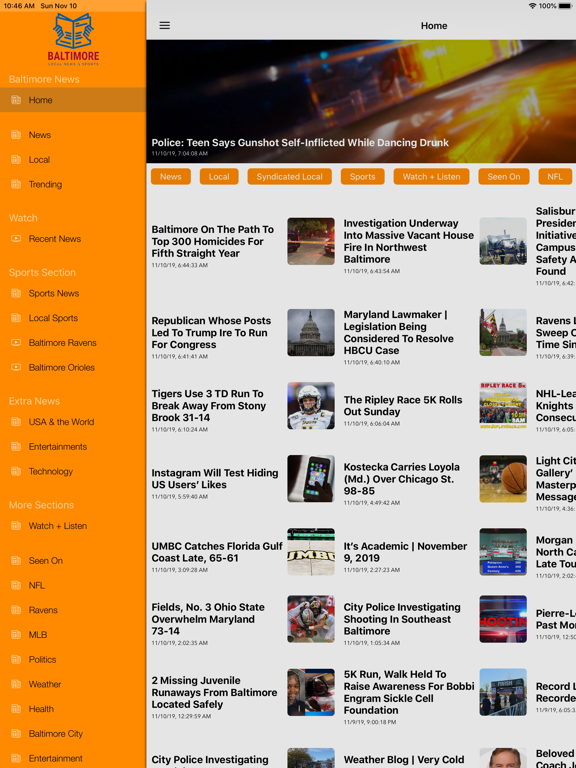The height and width of the screenshot is (768, 576).
Task: Tap the icon beside NFL in sidebar
Action: click(x=16, y=585)
